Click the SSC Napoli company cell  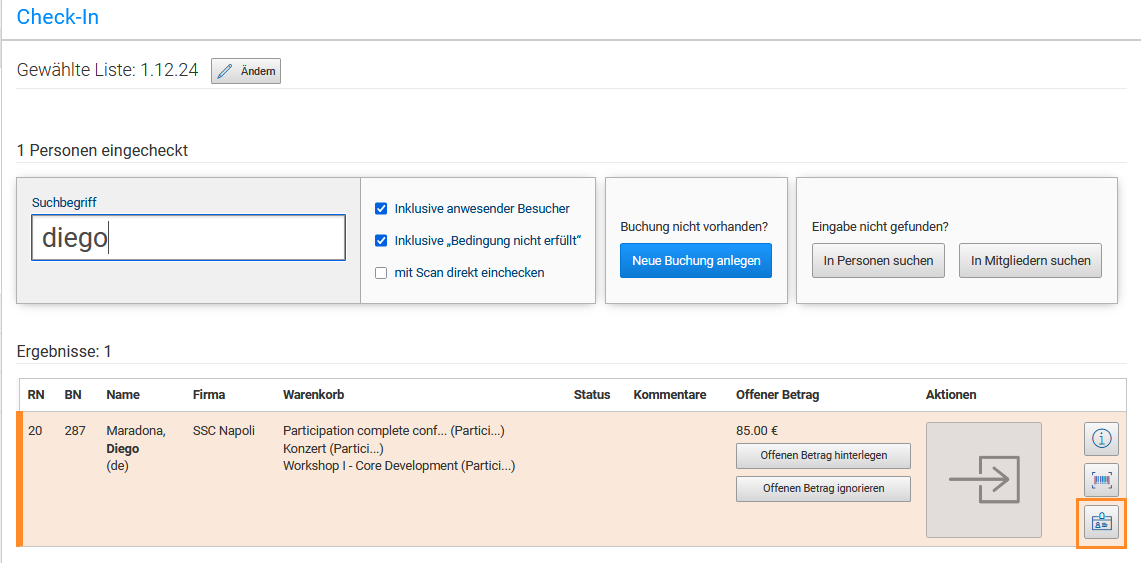[x=224, y=431]
